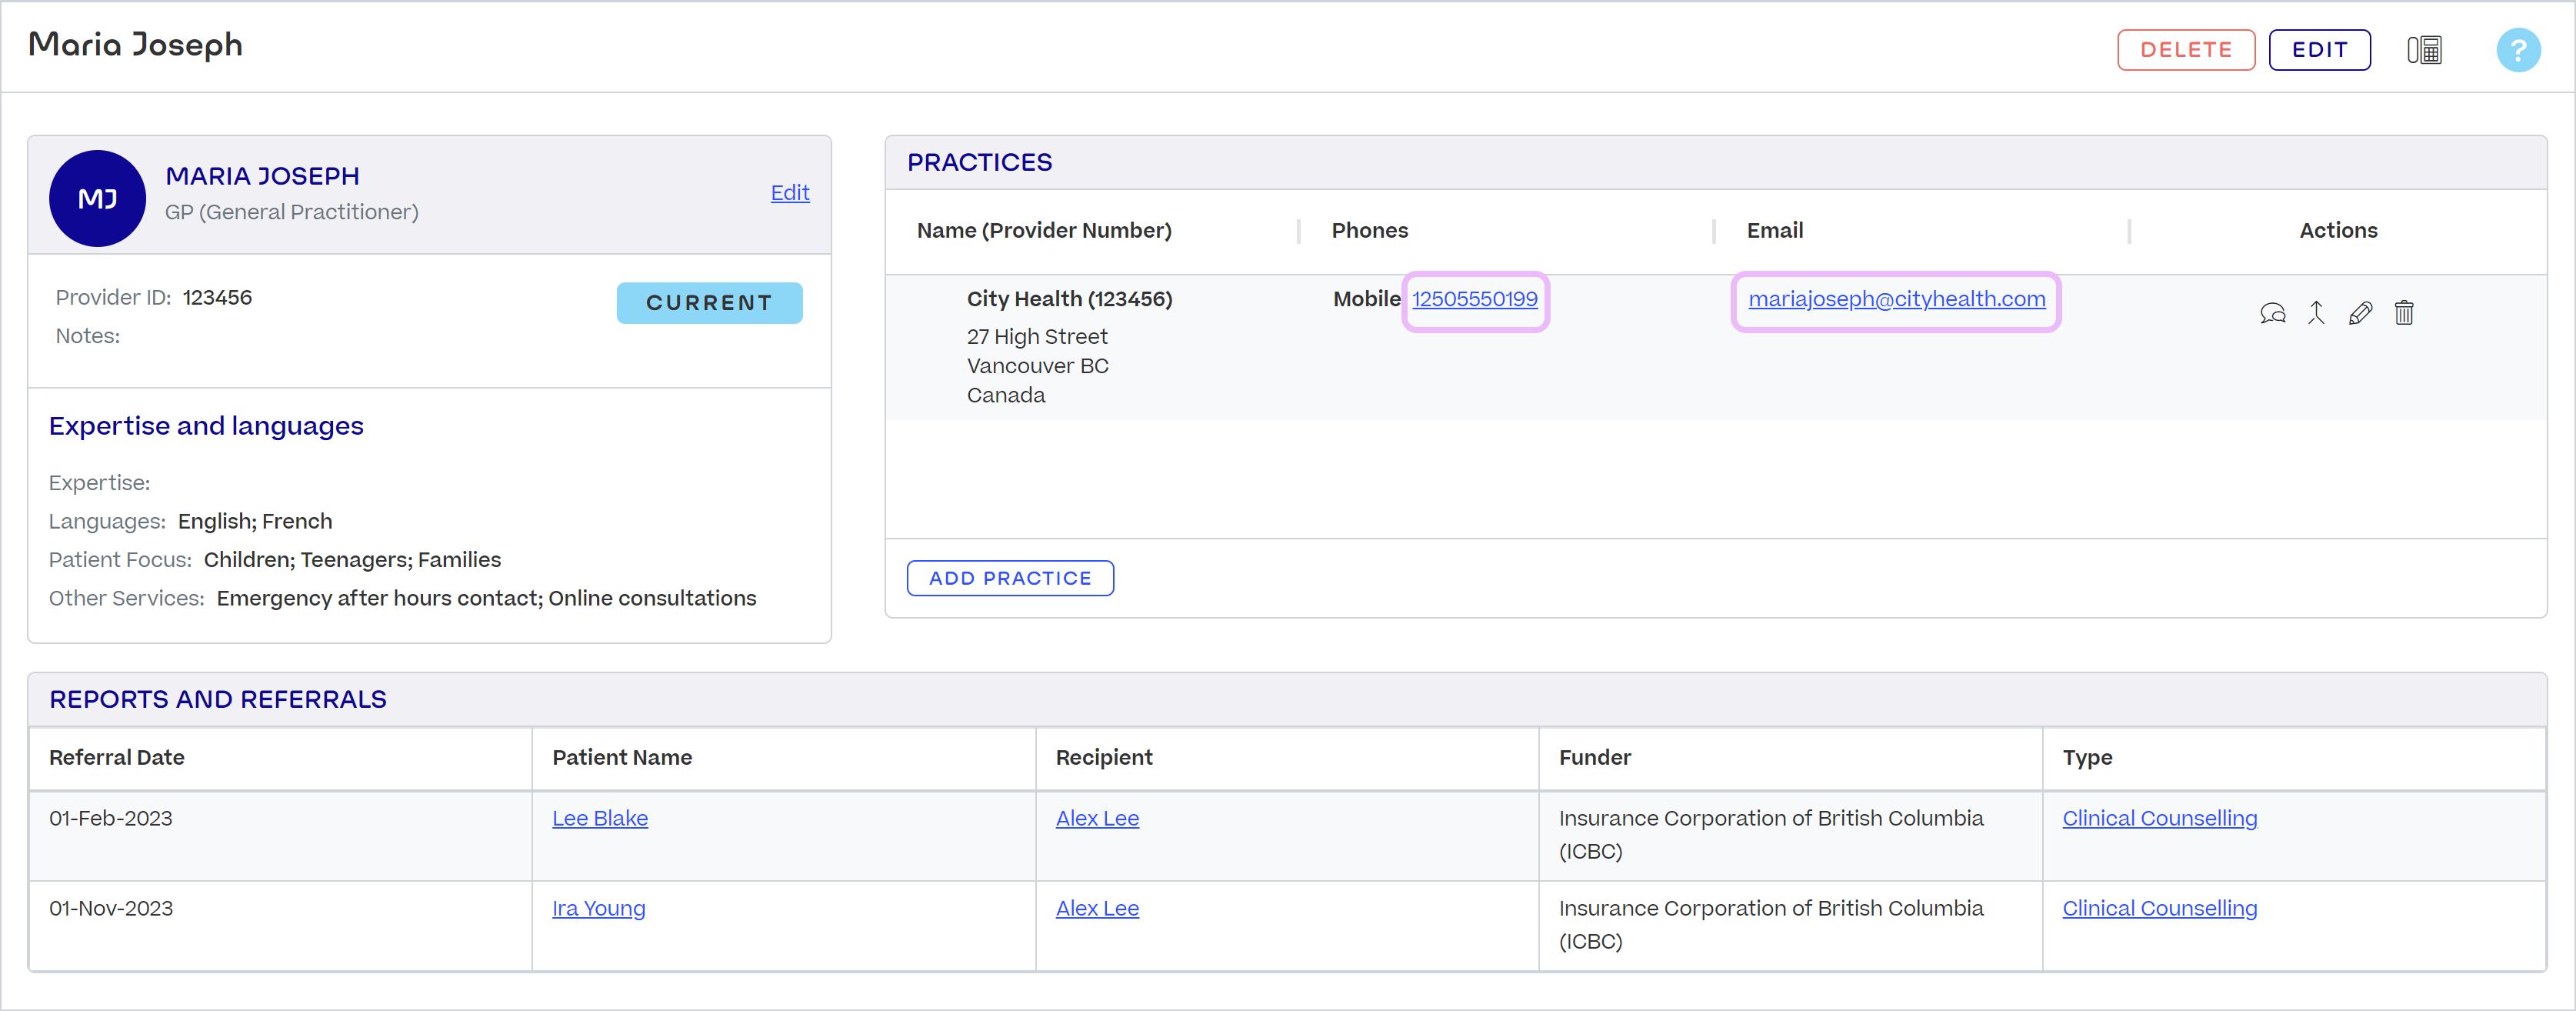
Task: Click the Referral Date column header
Action: 116,758
